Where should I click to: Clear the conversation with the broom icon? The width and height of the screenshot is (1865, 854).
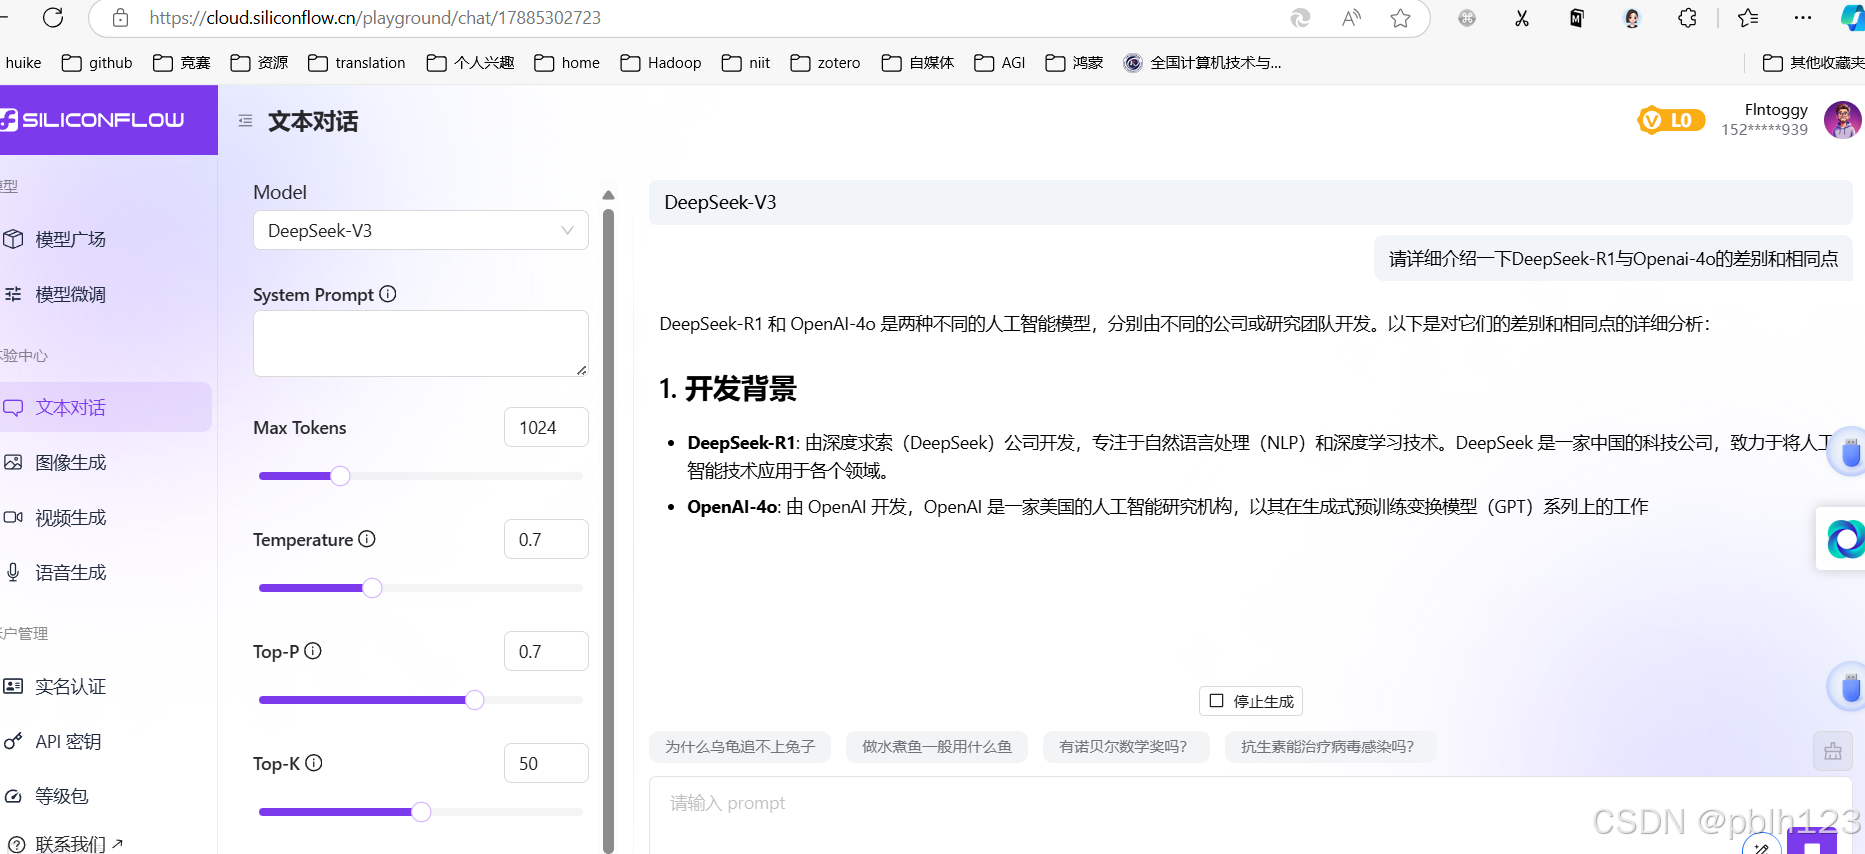pyautogui.click(x=1833, y=751)
